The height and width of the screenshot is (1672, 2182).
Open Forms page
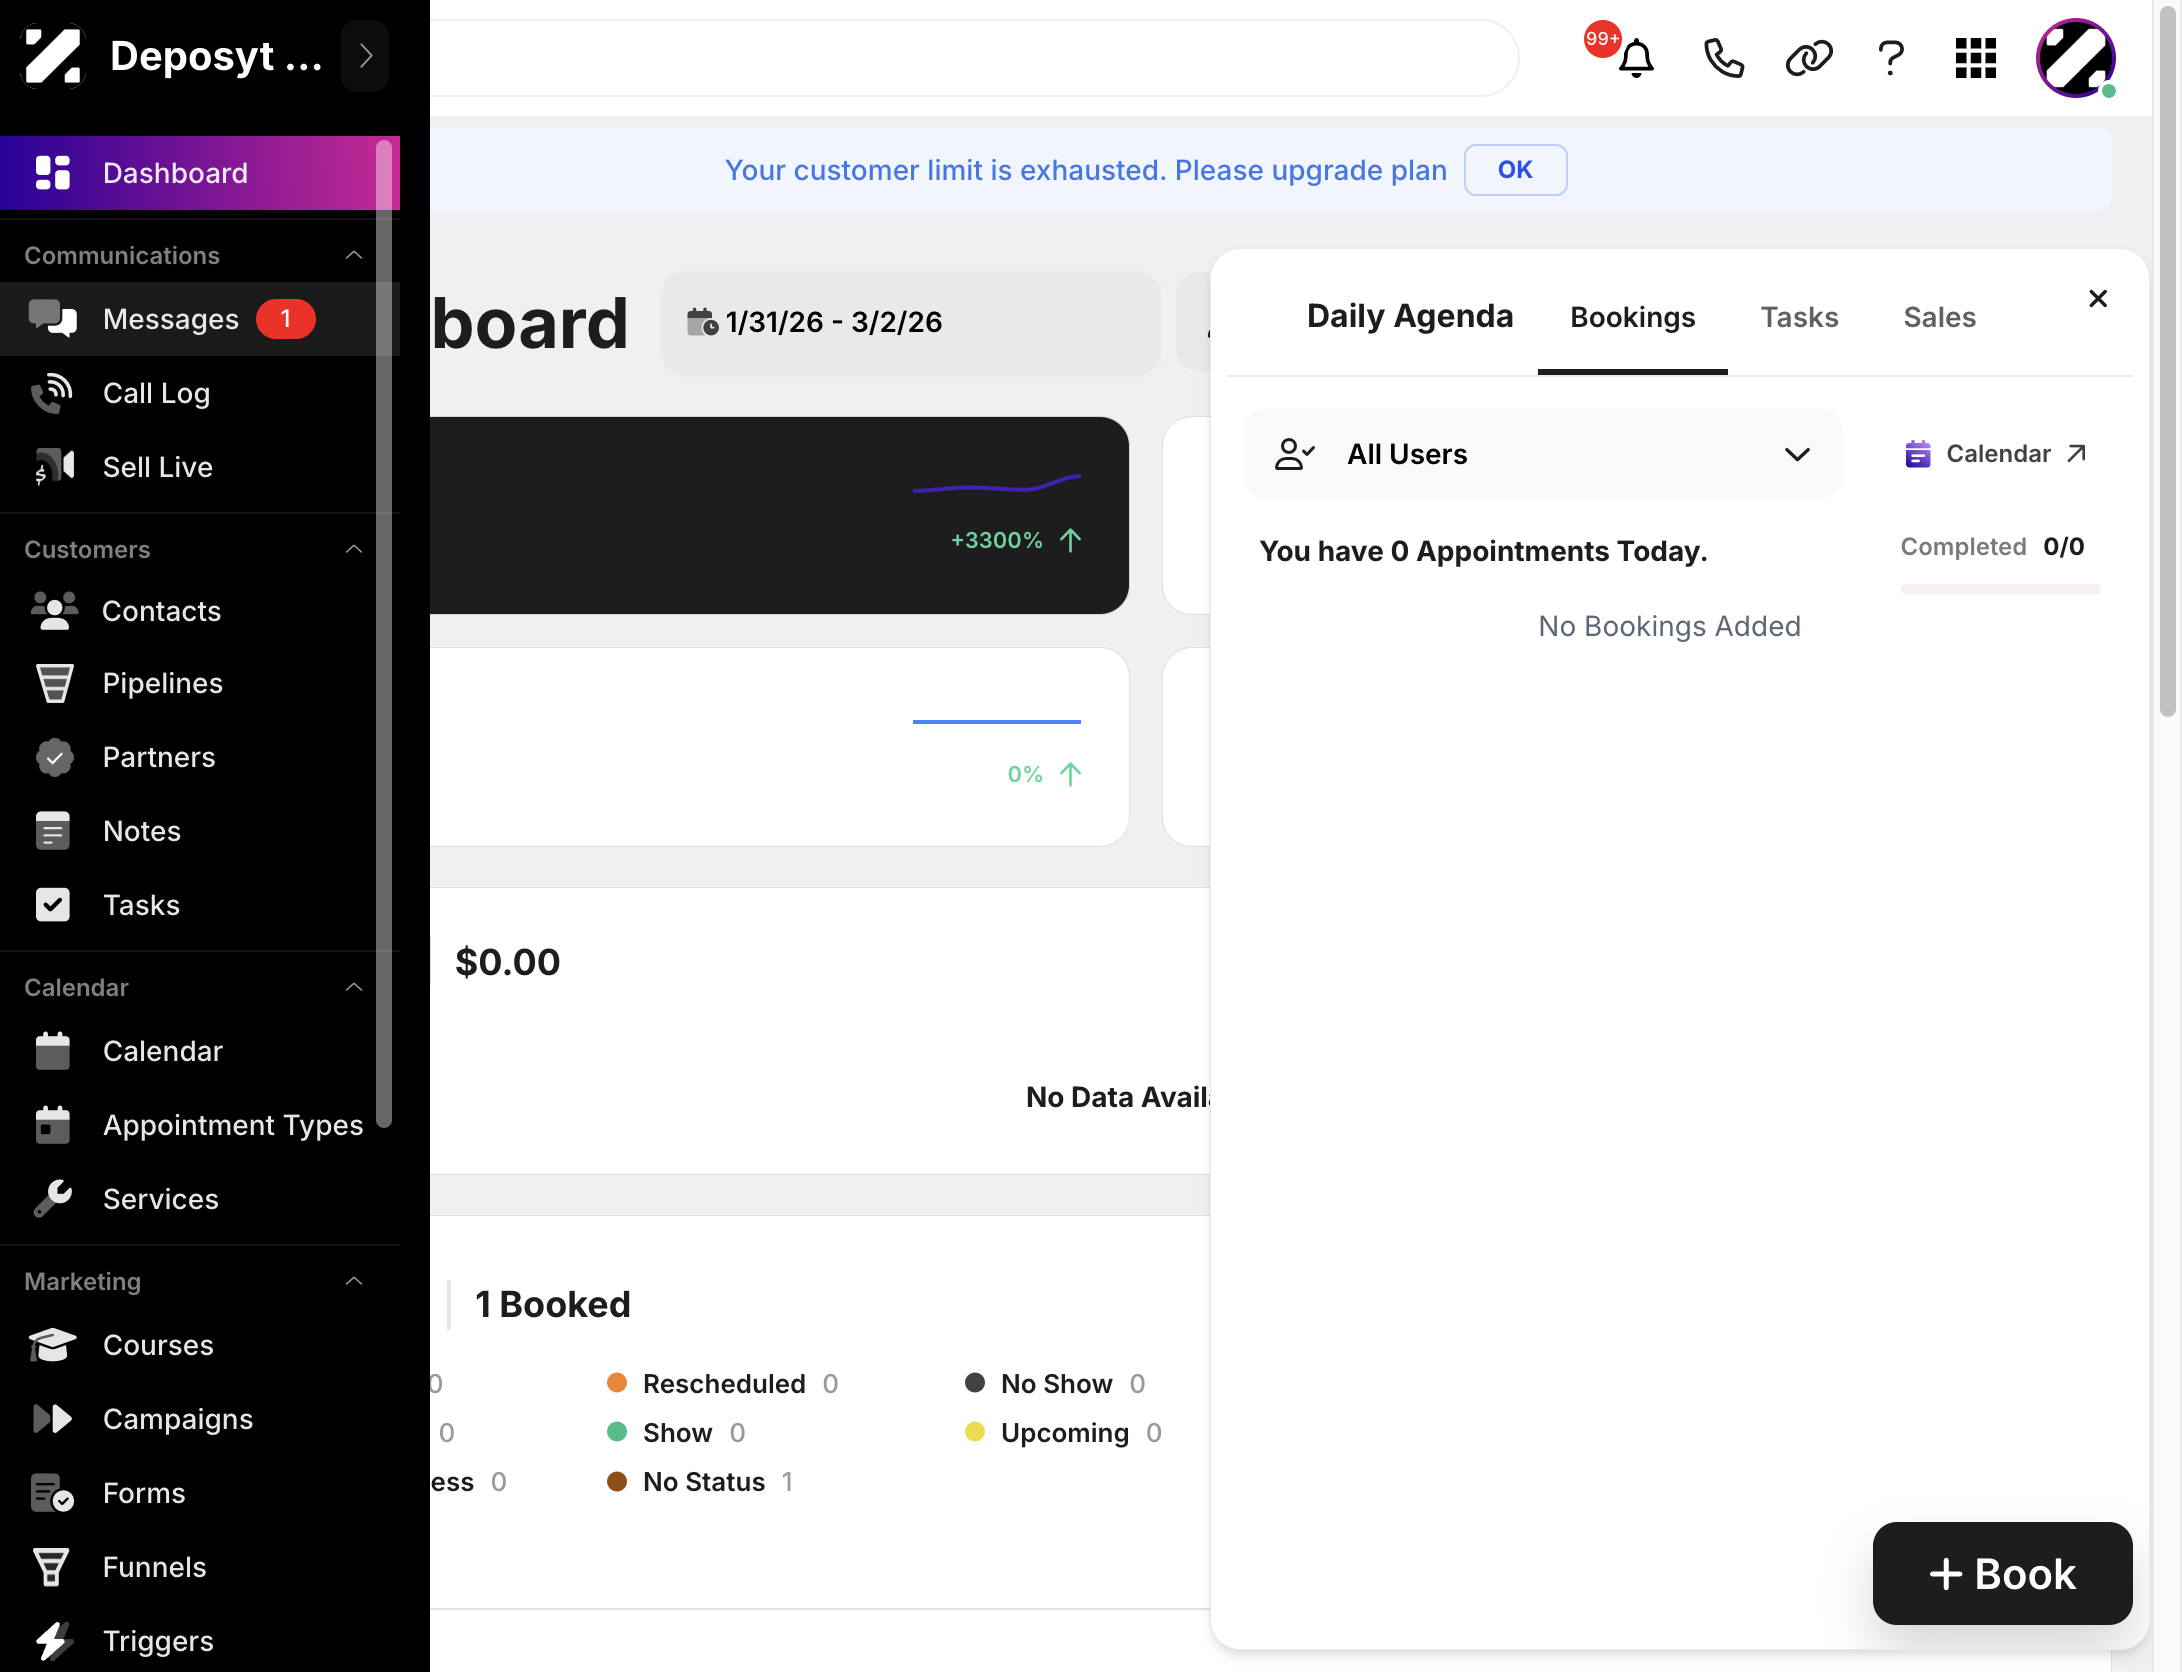200,1493
